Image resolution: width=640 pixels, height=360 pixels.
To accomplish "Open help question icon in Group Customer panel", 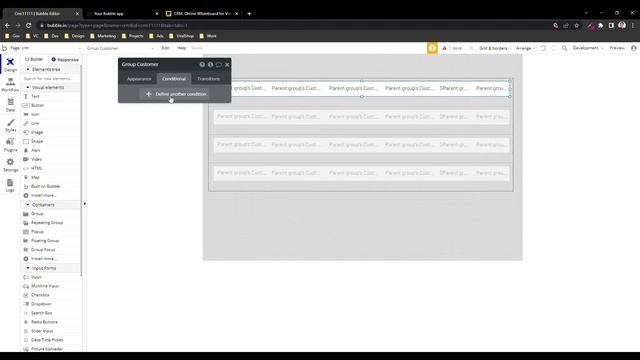I will (202, 64).
